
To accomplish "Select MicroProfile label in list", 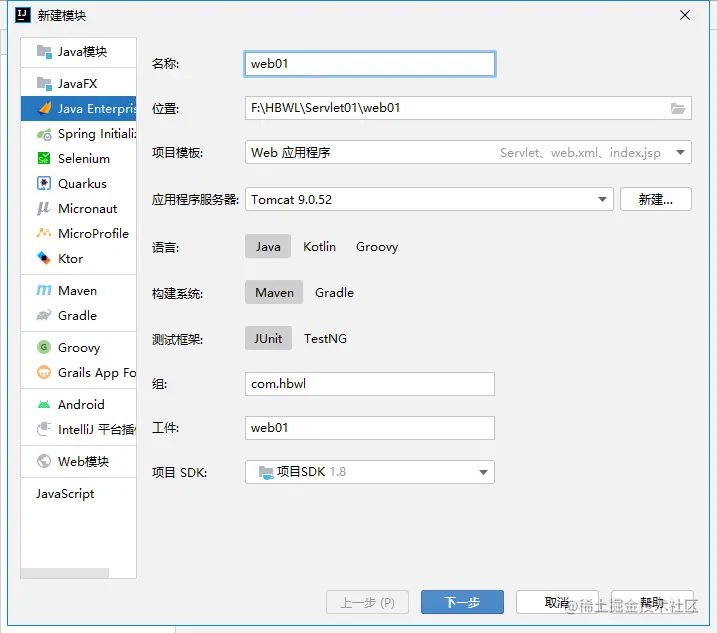I will tap(93, 233).
